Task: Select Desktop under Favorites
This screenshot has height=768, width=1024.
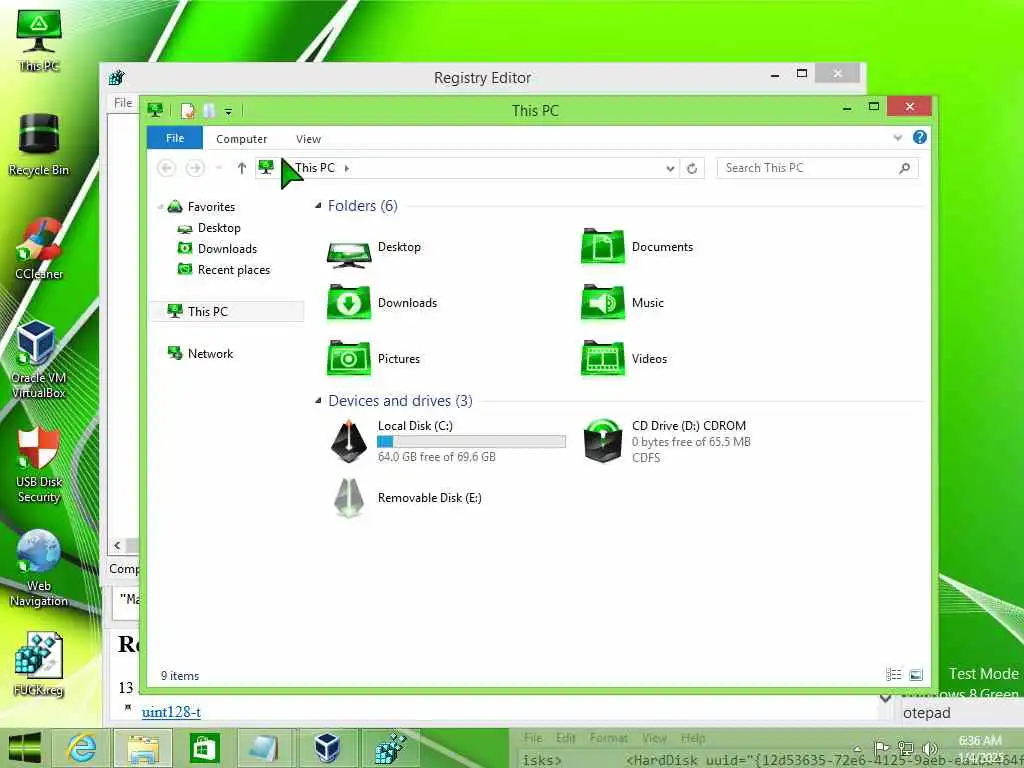Action: click(219, 228)
